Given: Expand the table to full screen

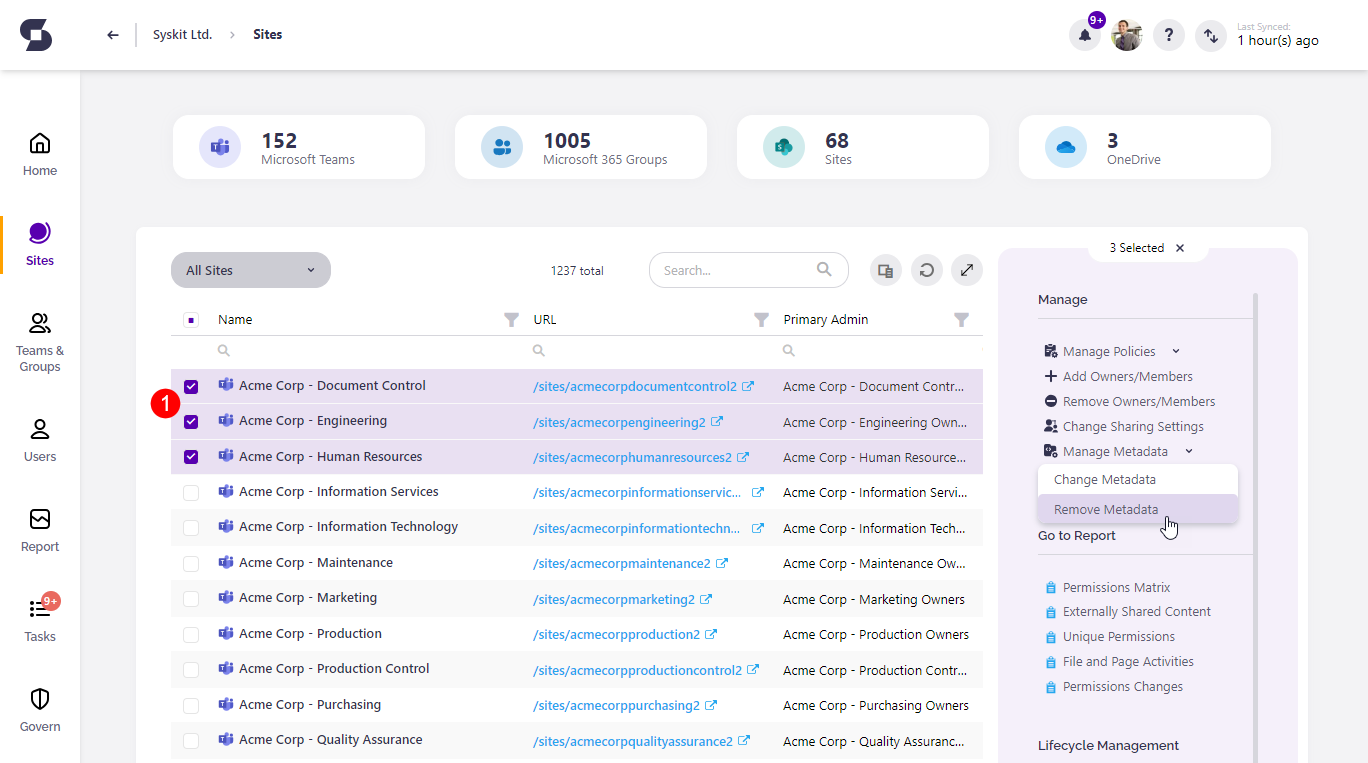Looking at the screenshot, I should (x=966, y=270).
